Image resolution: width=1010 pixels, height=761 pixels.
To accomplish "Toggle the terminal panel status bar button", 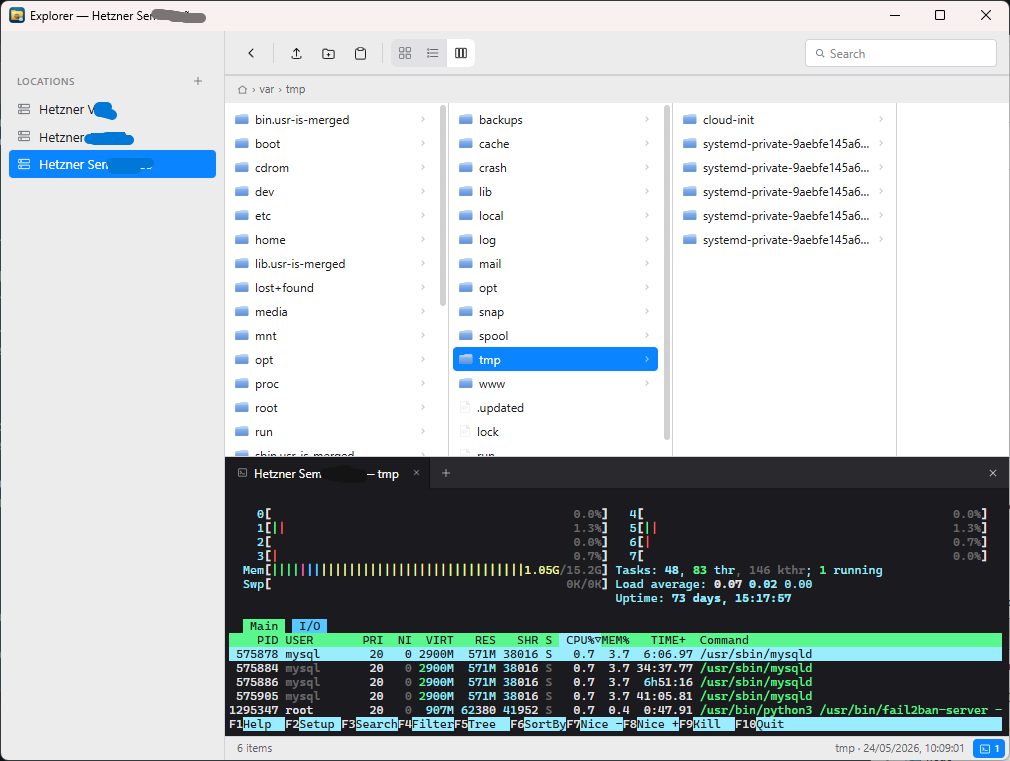I will [988, 748].
